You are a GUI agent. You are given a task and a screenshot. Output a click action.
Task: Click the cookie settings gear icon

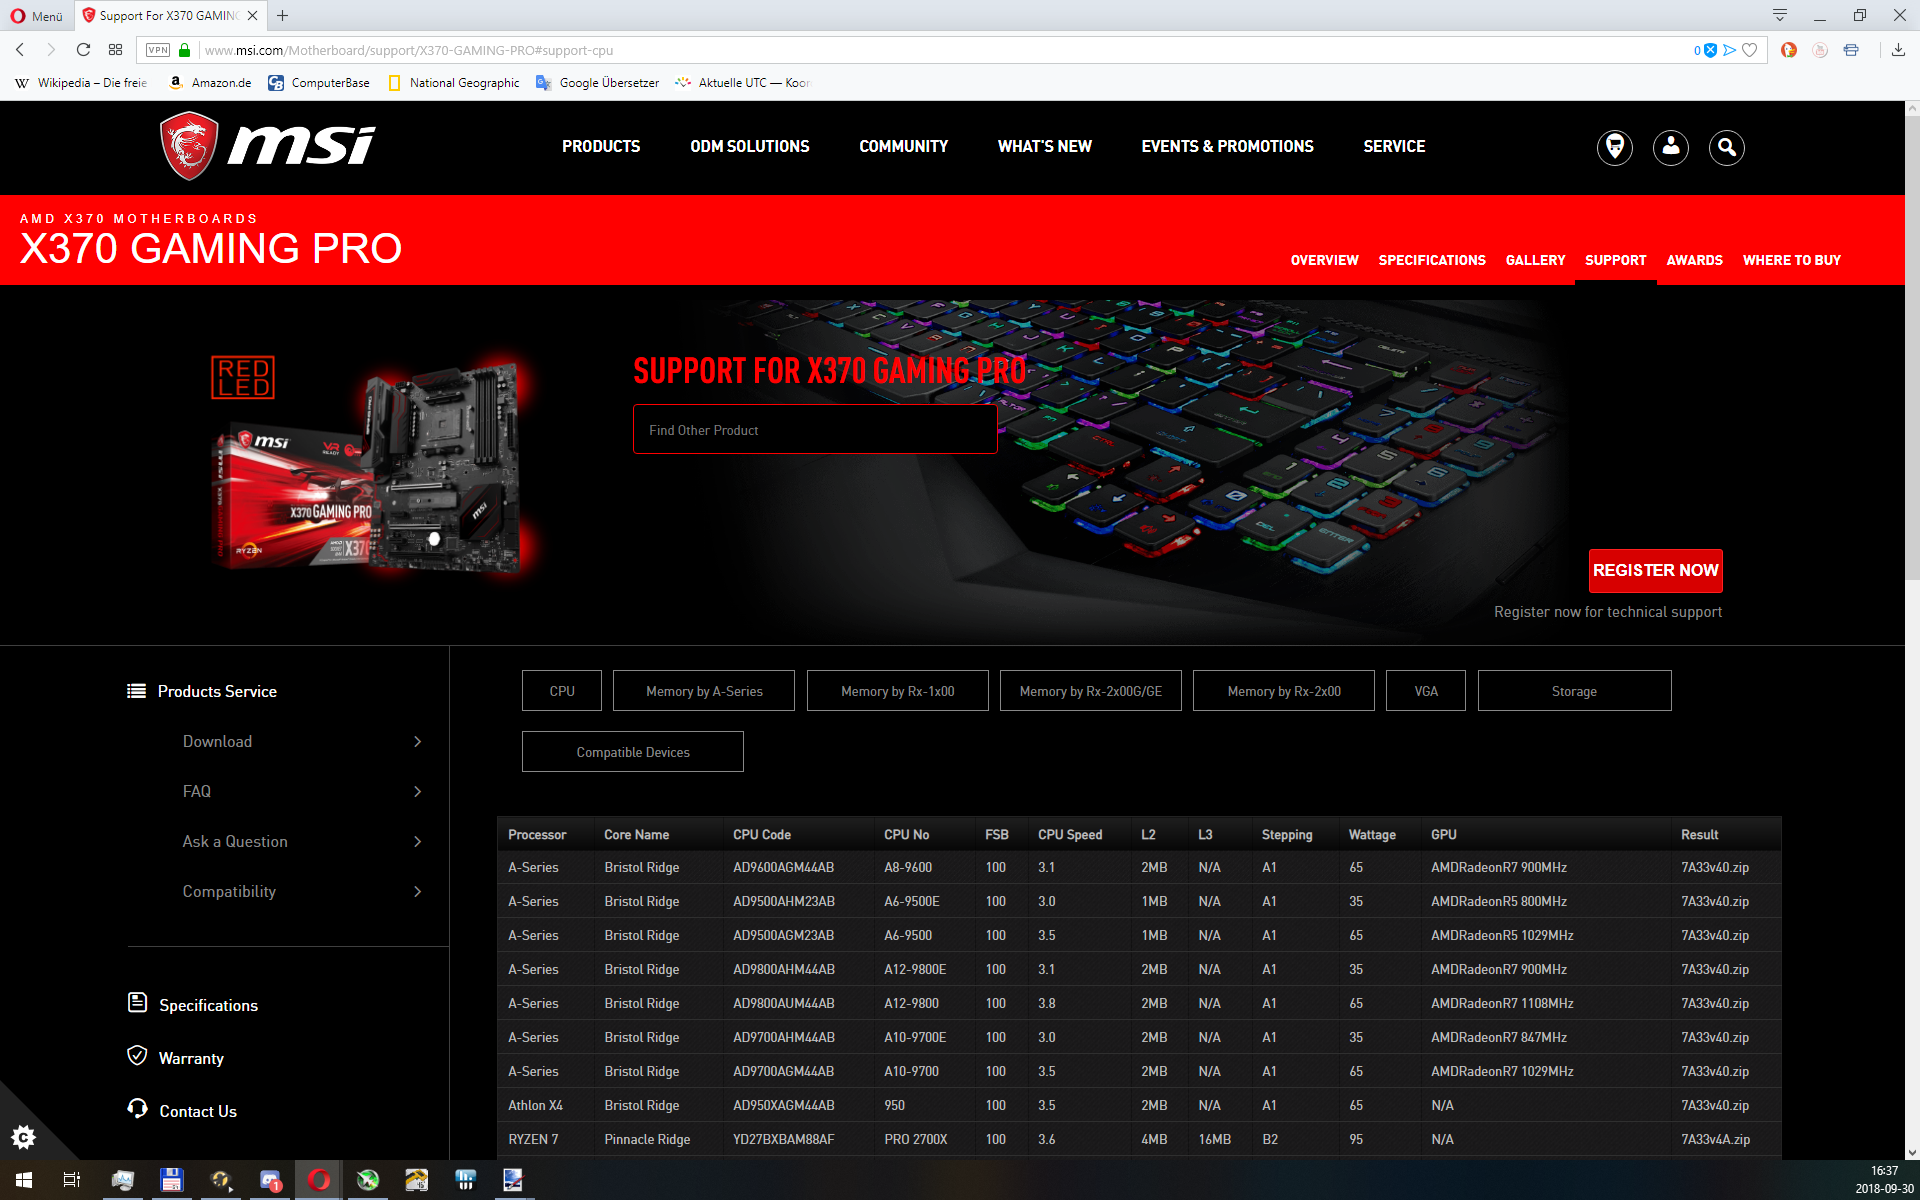pos(23,1137)
